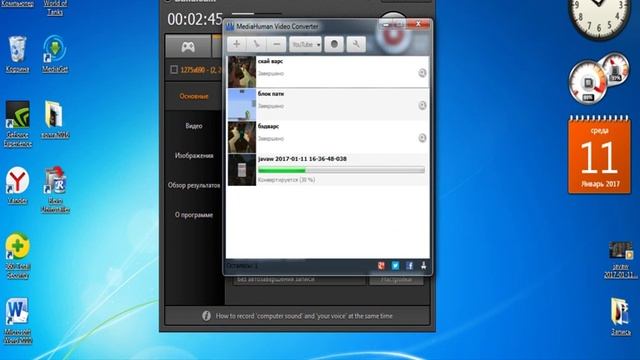Locate the converted file for бэдварс
Viewport: 640px width, 360px height.
pyautogui.click(x=422, y=138)
